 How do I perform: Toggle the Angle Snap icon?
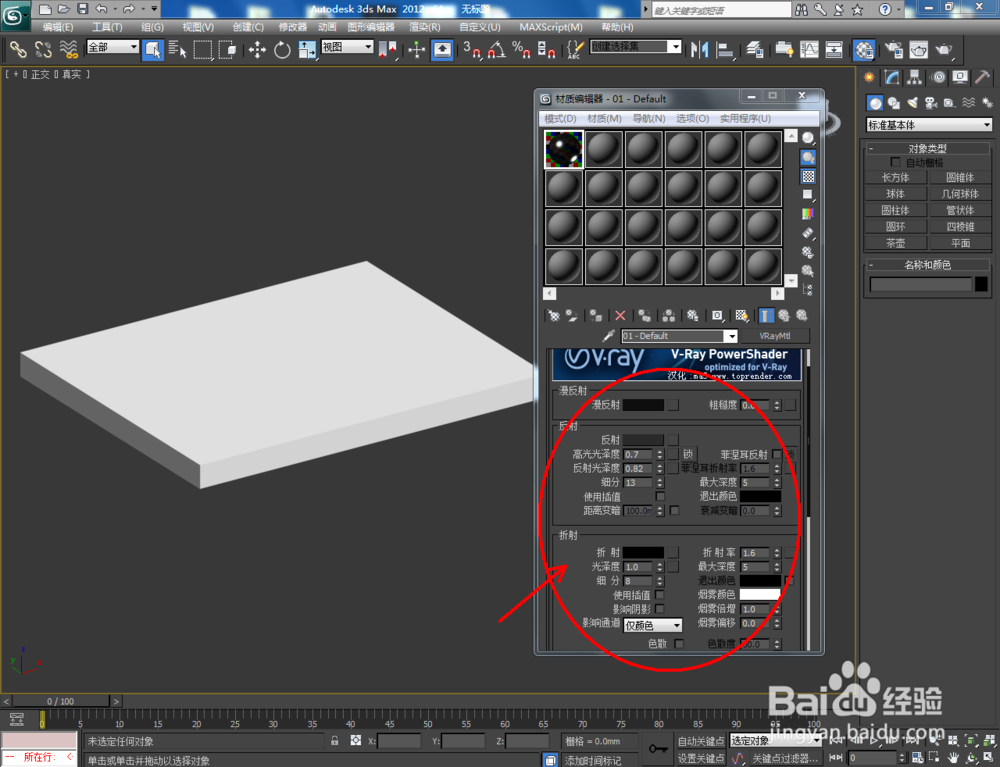coord(497,50)
